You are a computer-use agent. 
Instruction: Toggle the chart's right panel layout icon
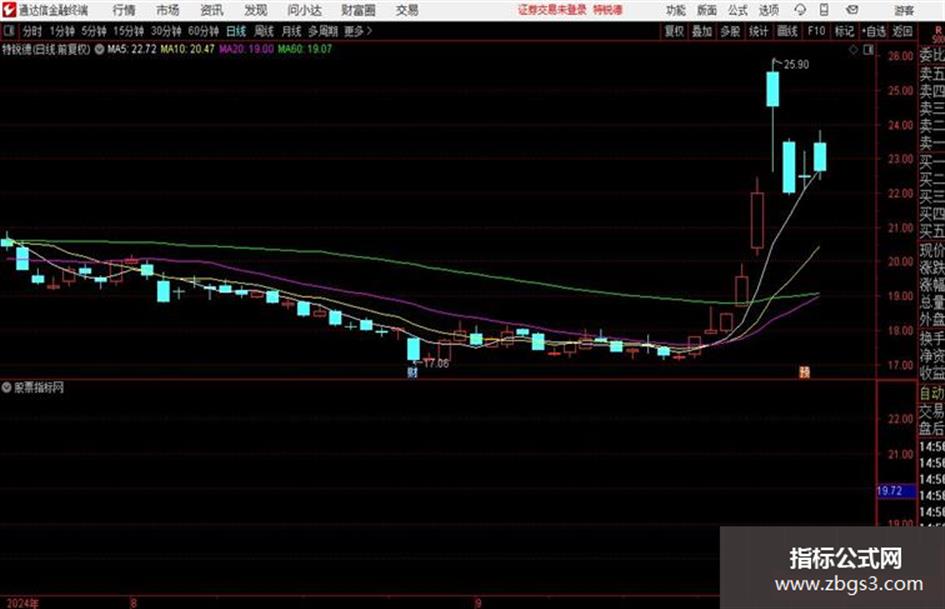coord(868,50)
